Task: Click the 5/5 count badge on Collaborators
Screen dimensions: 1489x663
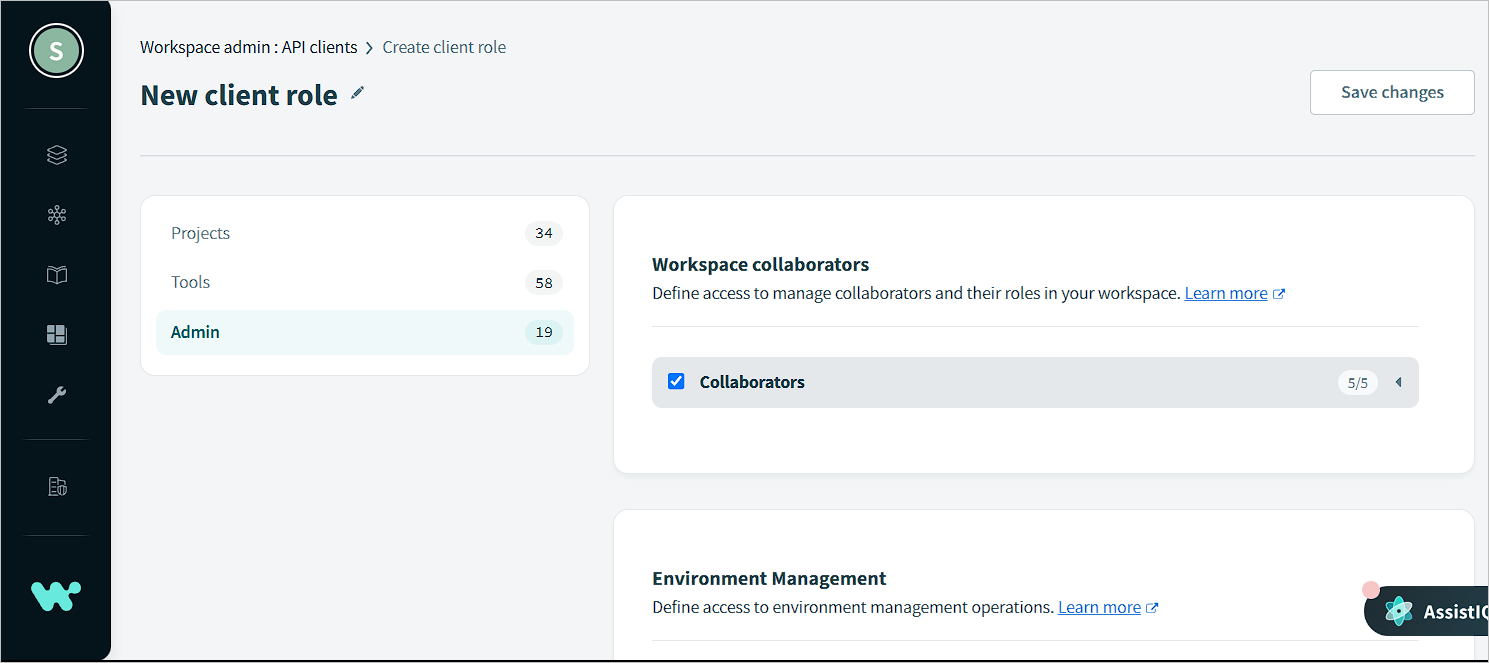Action: (x=1357, y=382)
